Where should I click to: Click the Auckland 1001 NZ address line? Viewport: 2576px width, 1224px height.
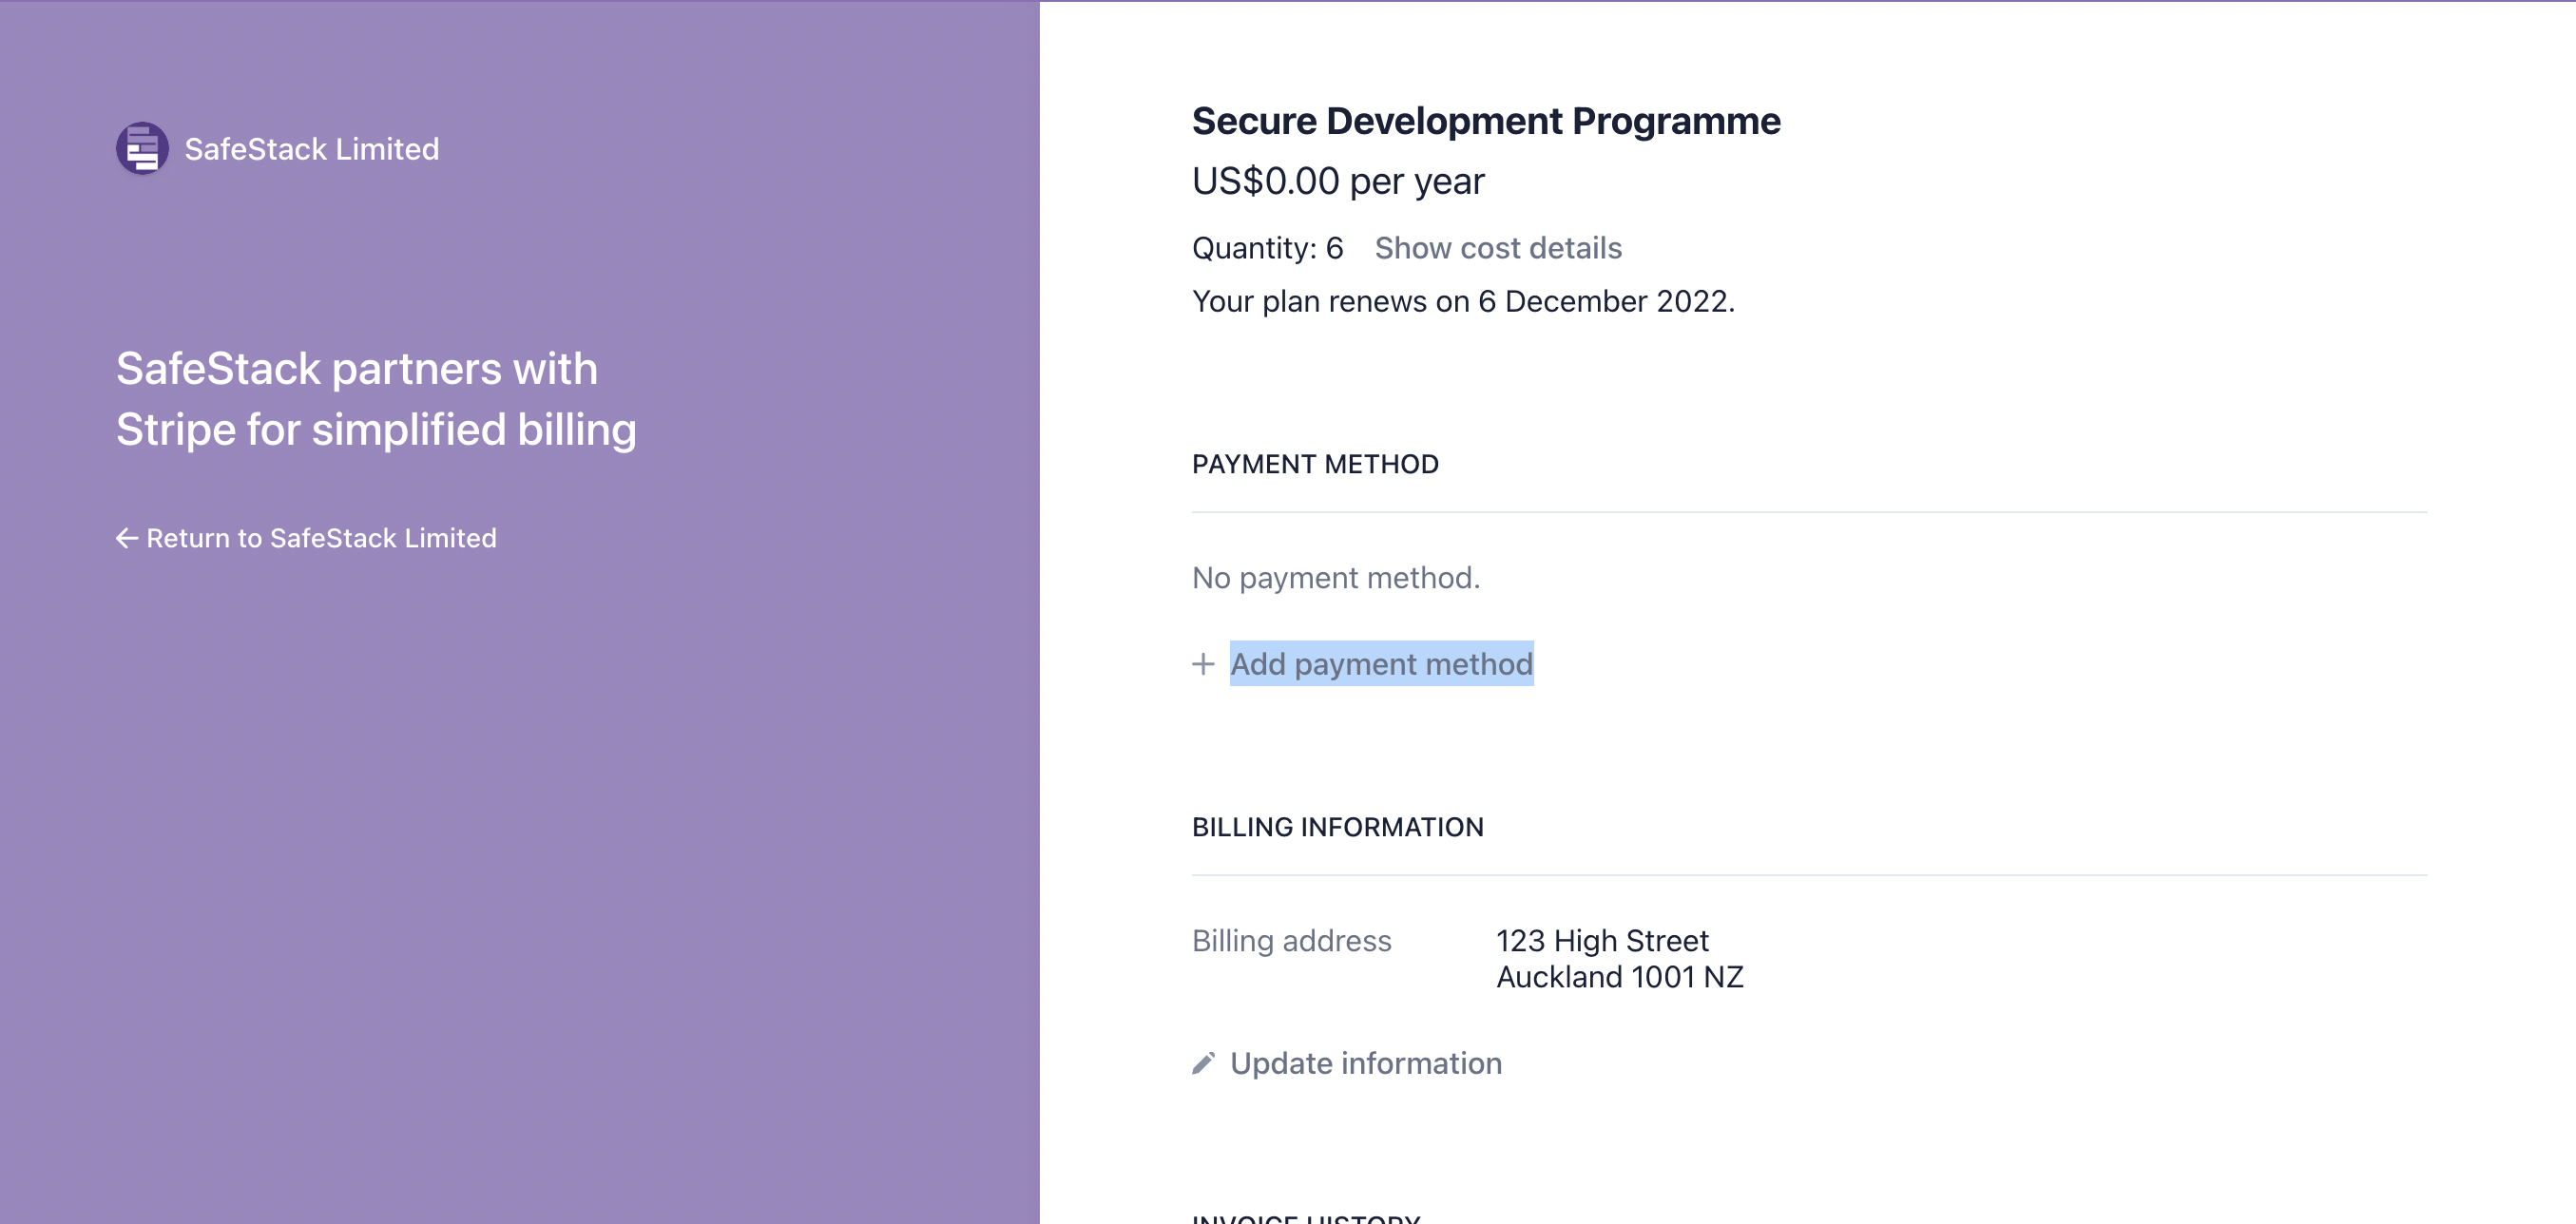(x=1620, y=977)
